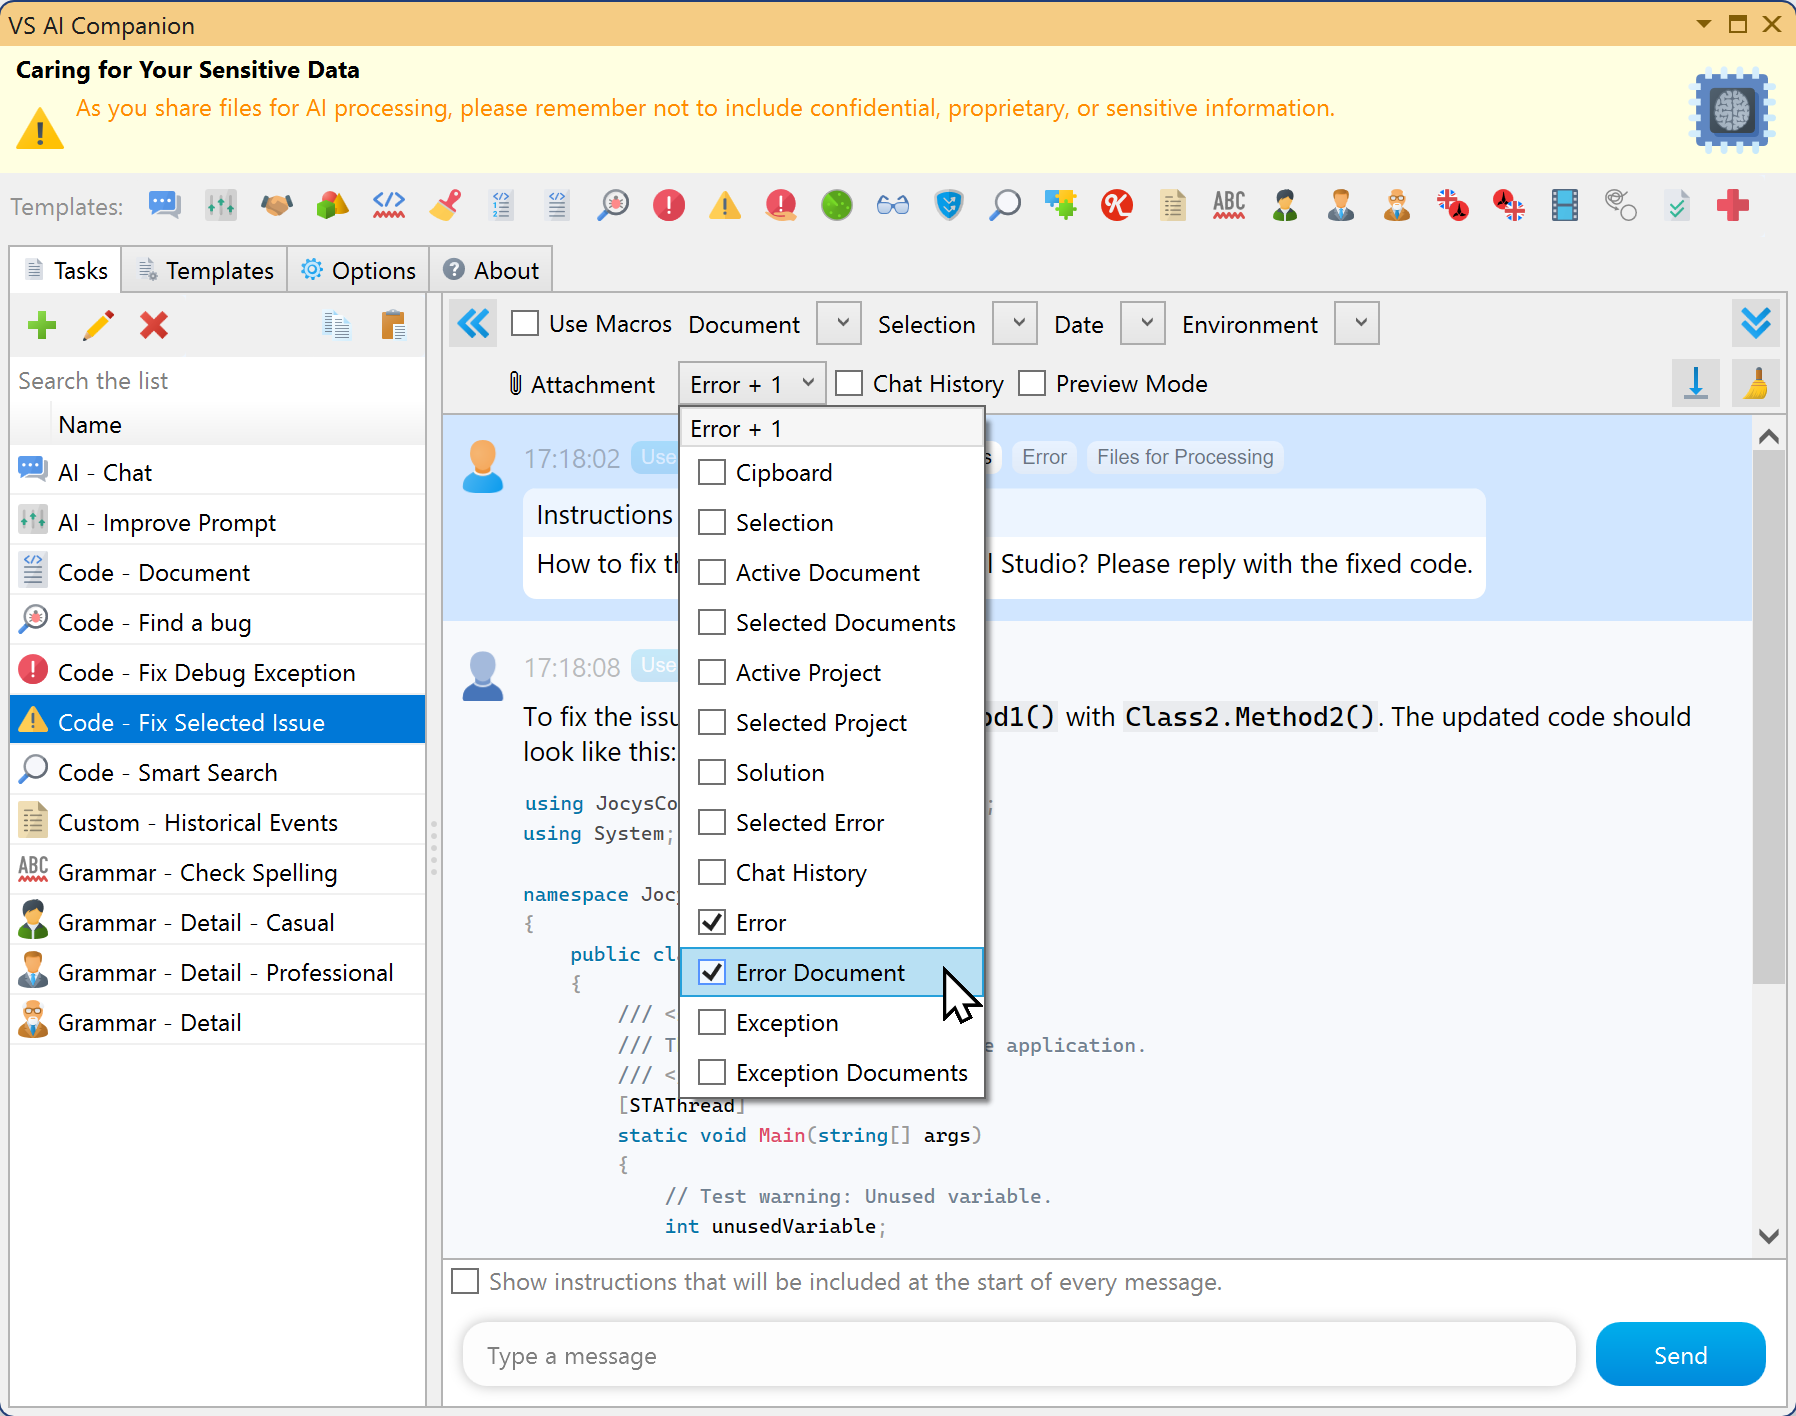Switch to the Templates tab

point(204,269)
